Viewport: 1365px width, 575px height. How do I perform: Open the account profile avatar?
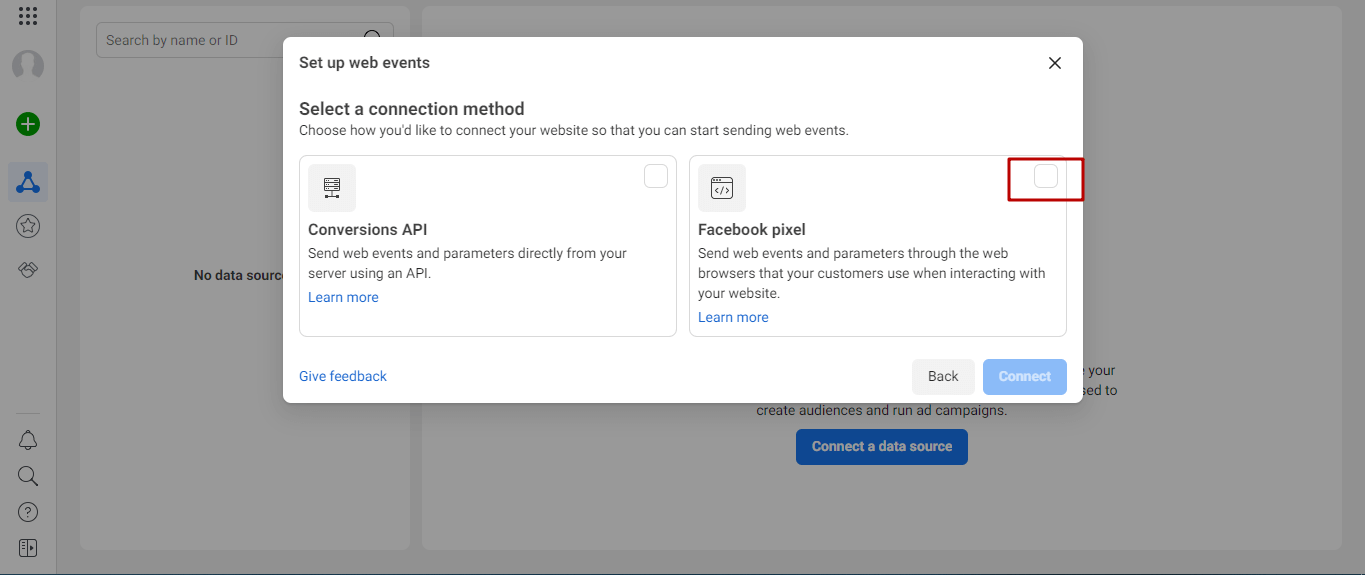click(x=28, y=66)
